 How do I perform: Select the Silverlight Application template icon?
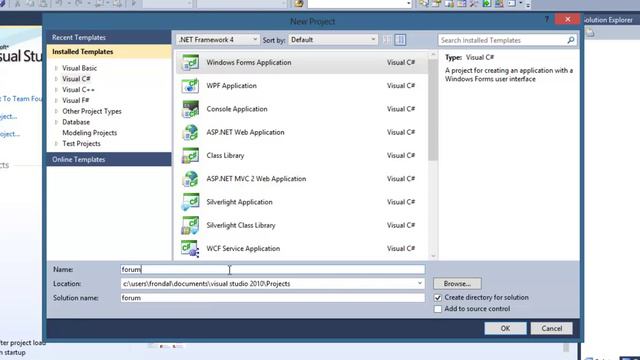[190, 202]
